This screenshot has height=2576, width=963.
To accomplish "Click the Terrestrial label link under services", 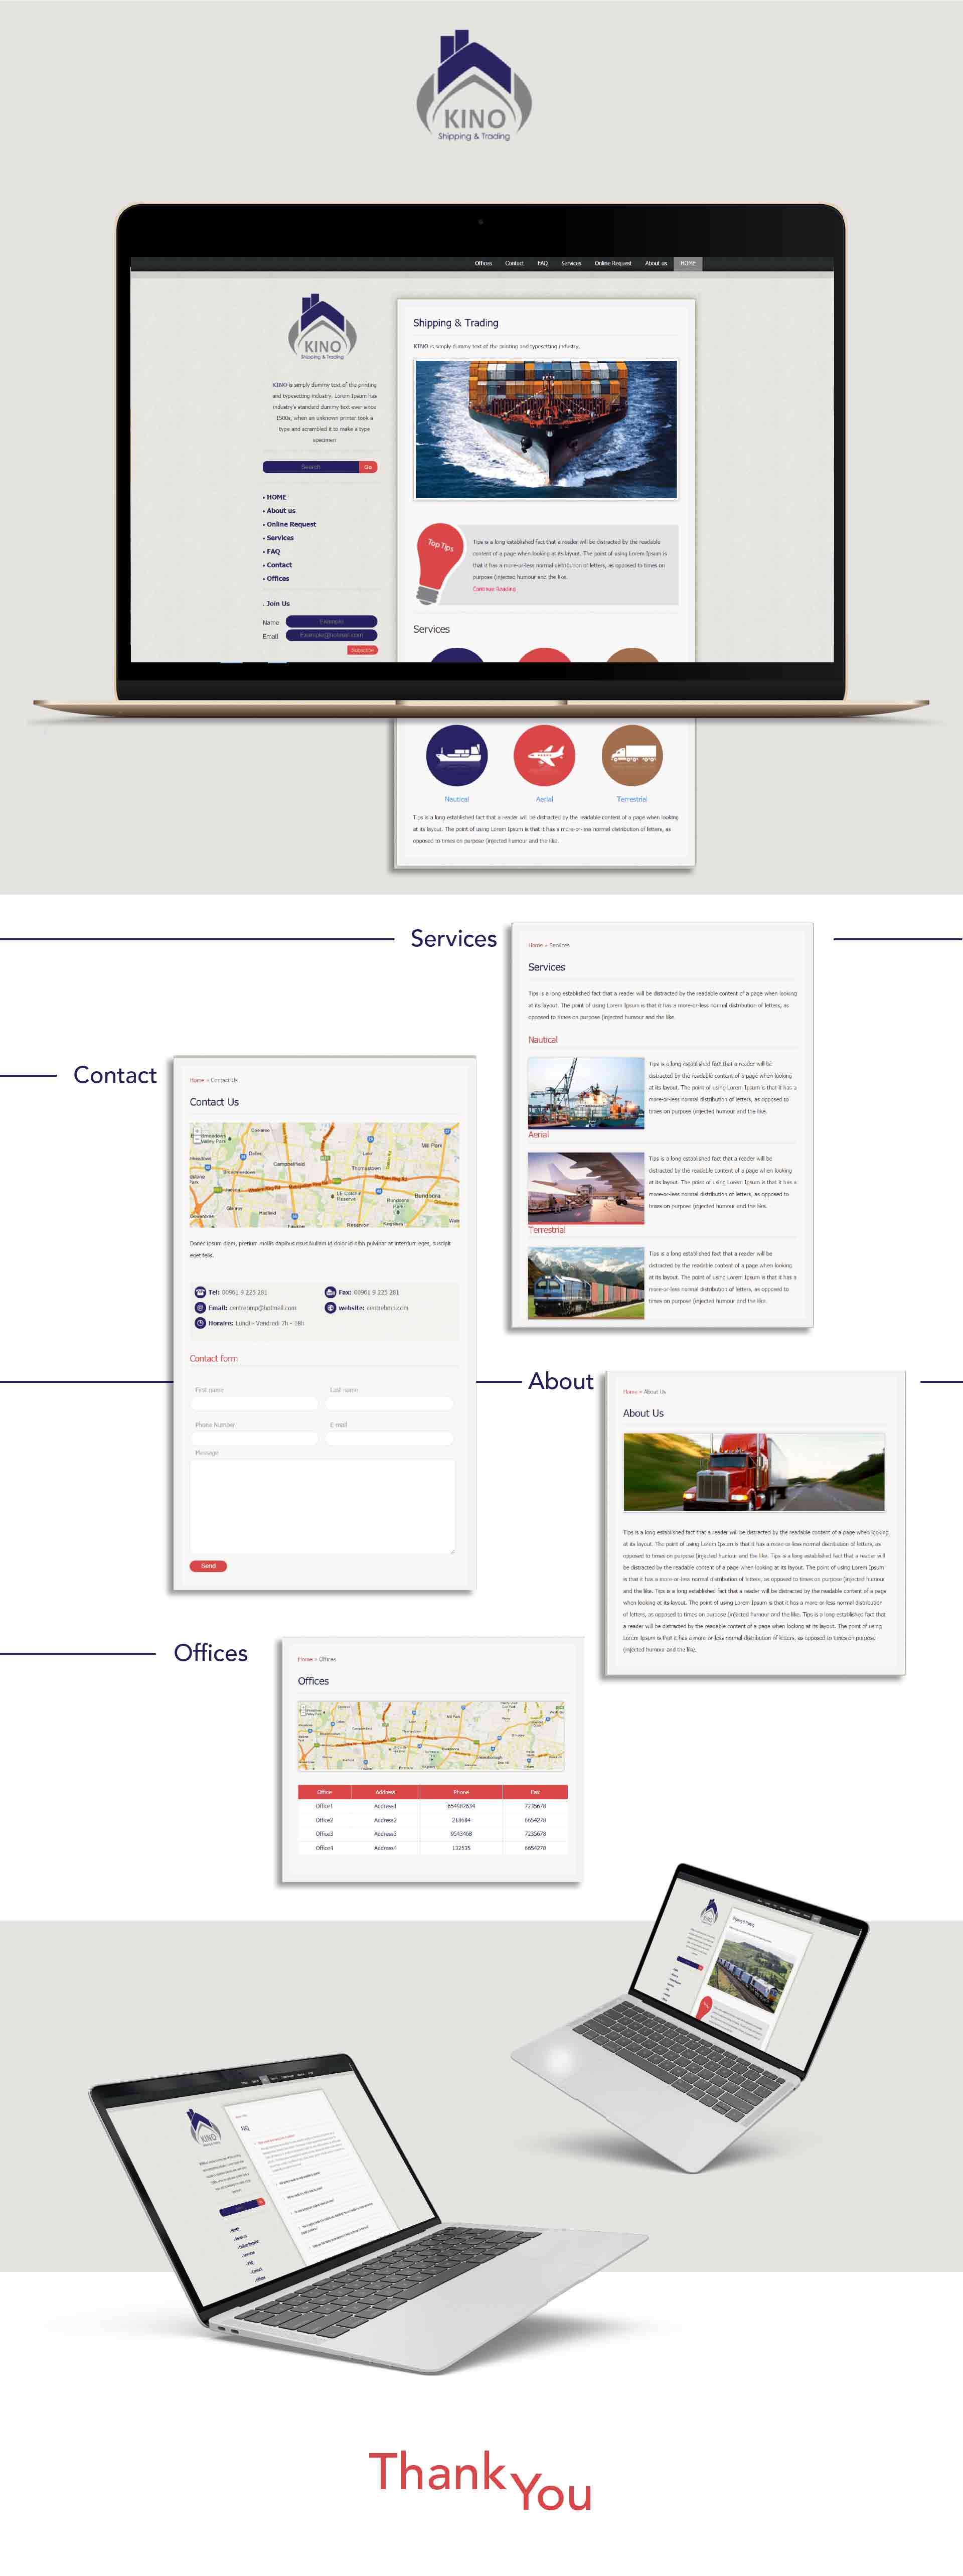I will [x=632, y=799].
